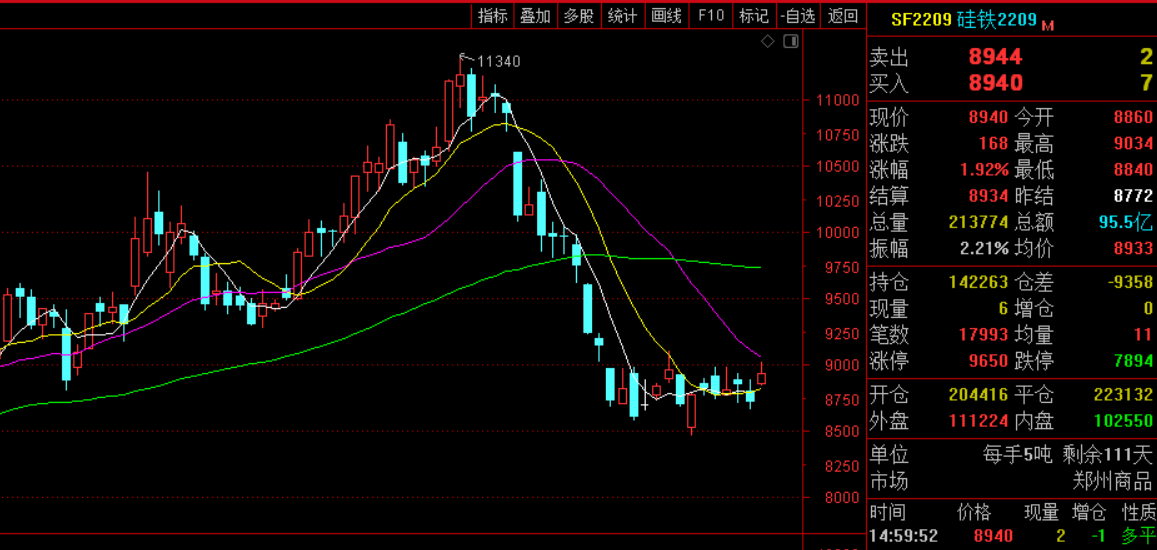Activate the 画线 drawing tool
The width and height of the screenshot is (1157, 550).
666,15
